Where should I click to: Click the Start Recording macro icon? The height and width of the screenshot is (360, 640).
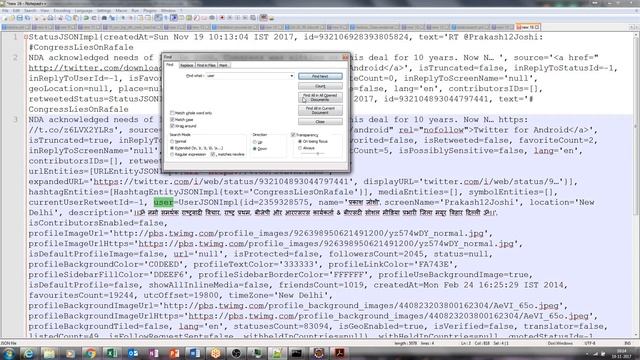222,18
